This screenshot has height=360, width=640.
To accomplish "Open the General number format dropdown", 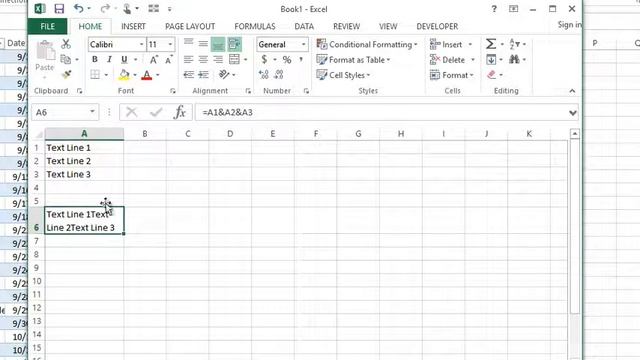I will (x=303, y=44).
